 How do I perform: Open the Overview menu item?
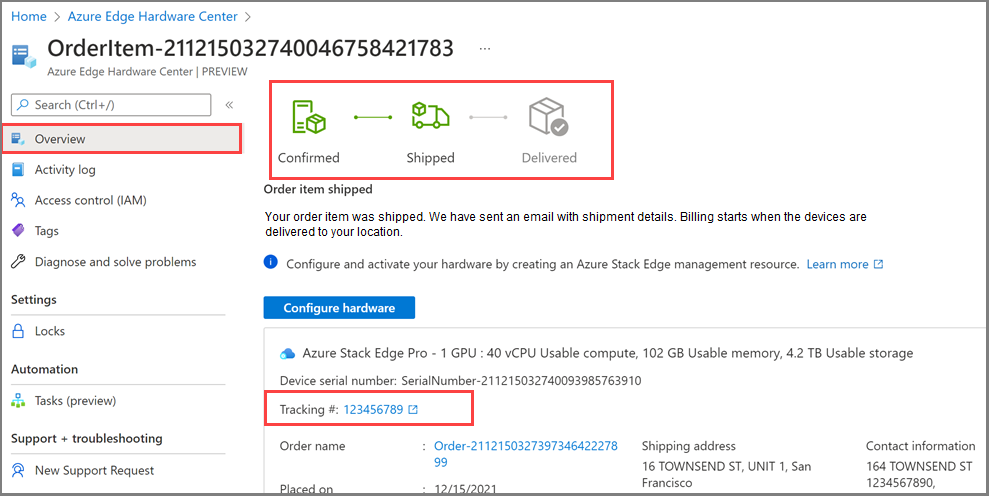pos(60,139)
